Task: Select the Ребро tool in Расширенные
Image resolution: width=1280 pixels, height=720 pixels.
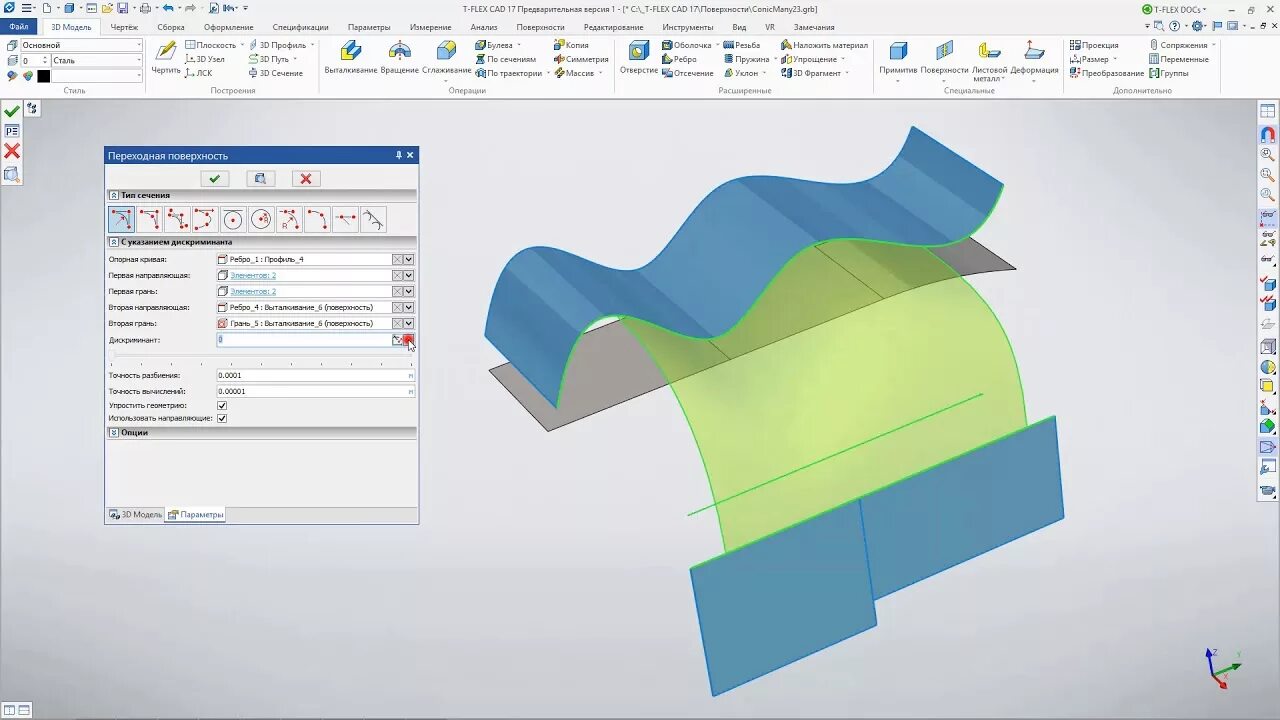Action: (678, 59)
